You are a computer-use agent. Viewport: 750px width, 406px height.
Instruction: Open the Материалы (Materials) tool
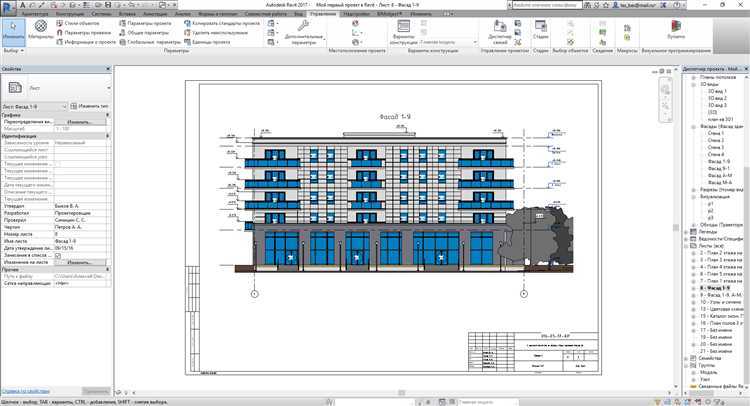pyautogui.click(x=41, y=30)
